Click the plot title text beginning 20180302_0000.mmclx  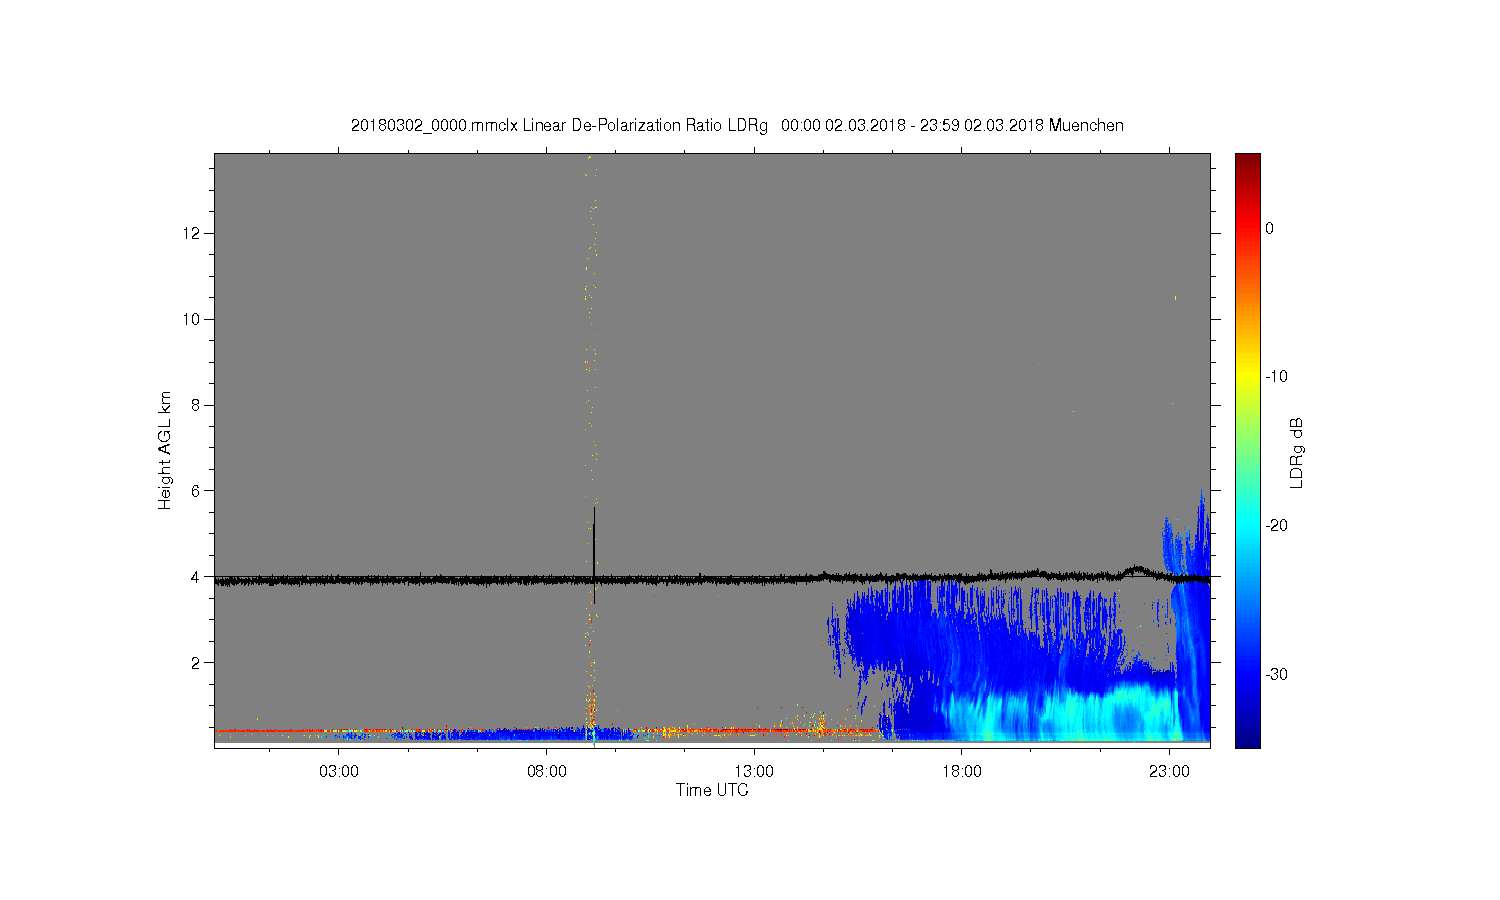737,126
